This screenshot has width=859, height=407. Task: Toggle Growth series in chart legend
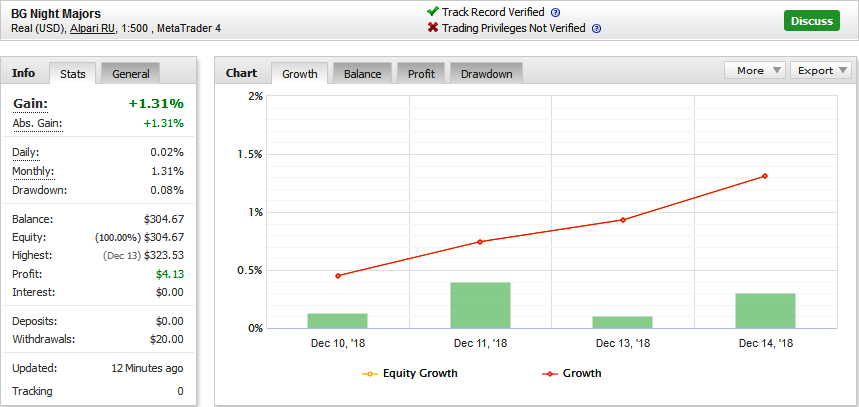pos(572,374)
